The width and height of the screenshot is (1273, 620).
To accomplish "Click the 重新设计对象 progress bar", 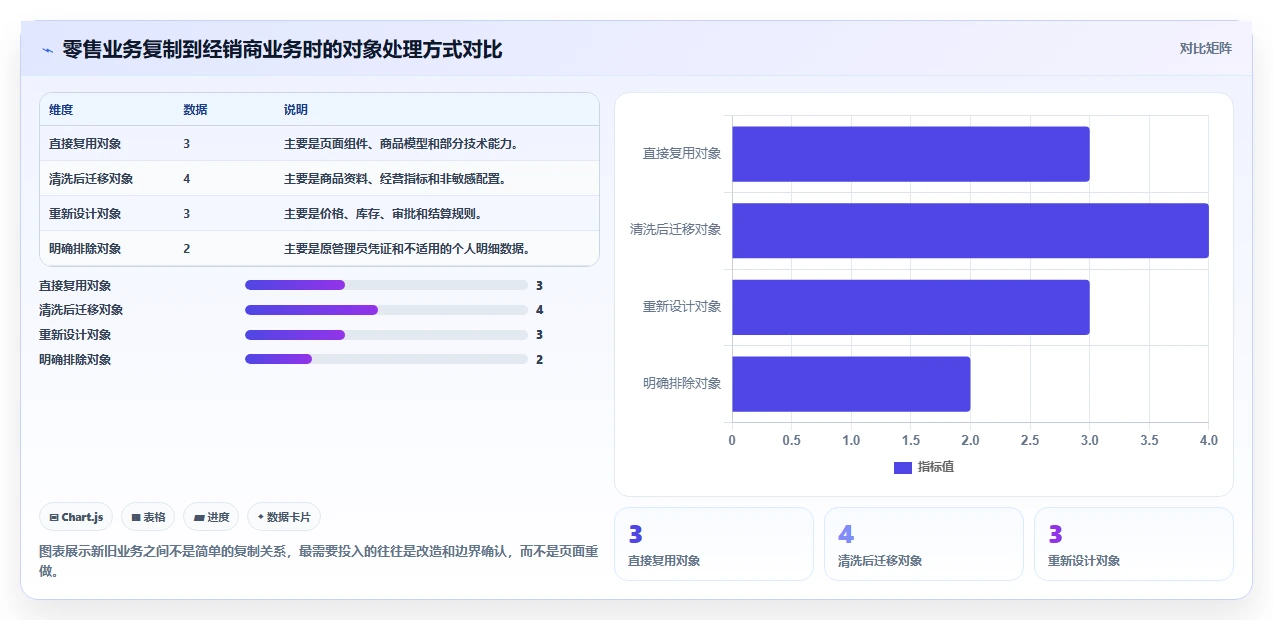I will (x=386, y=335).
